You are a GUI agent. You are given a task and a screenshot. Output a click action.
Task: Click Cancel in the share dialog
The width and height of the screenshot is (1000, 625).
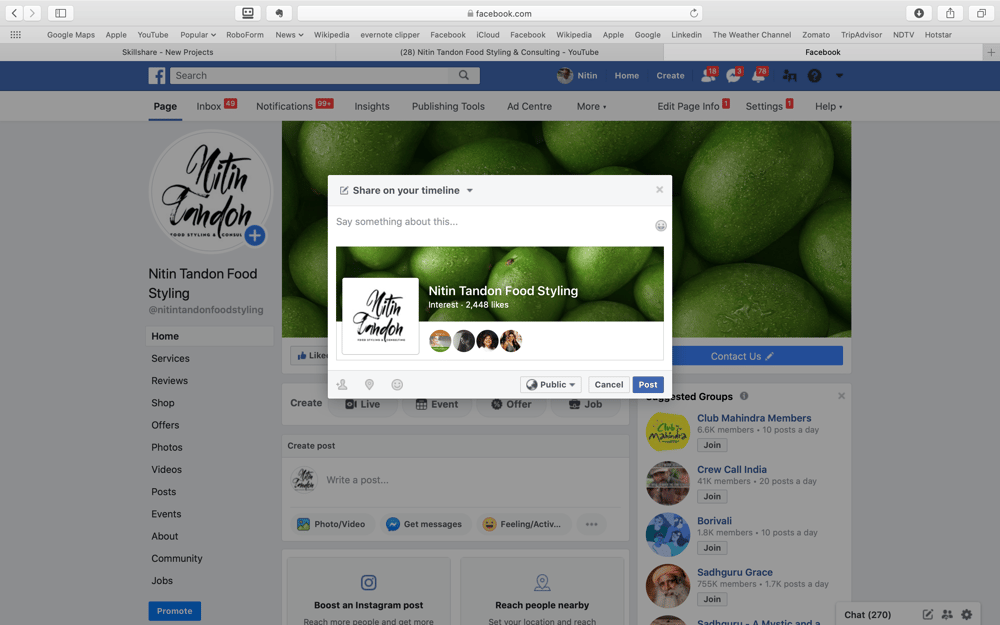tap(609, 385)
